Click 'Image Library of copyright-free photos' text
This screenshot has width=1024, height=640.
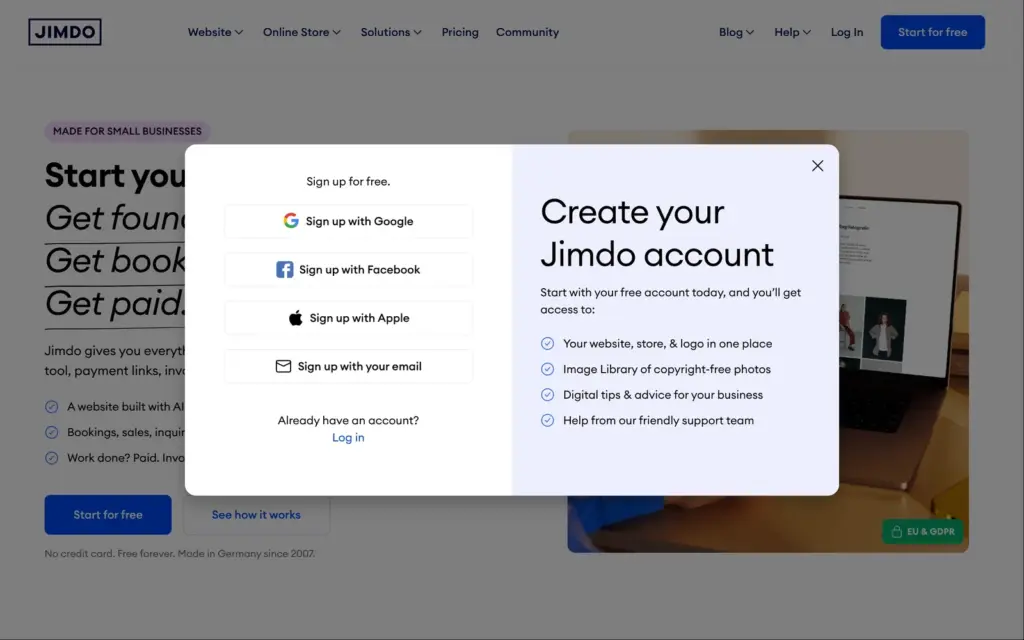(667, 369)
